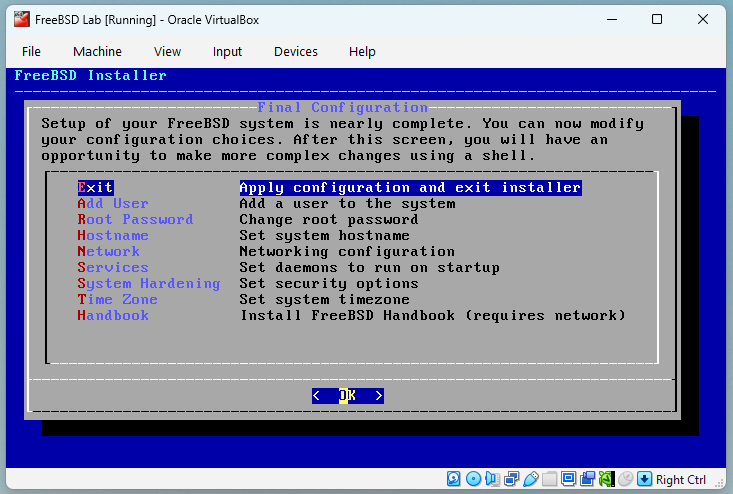
Task: Click the green CPU execution status icon
Action: tap(606, 479)
